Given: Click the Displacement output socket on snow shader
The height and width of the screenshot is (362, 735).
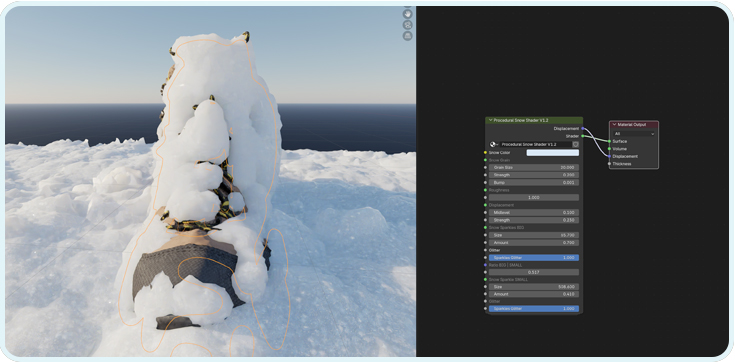Looking at the screenshot, I should (x=583, y=128).
